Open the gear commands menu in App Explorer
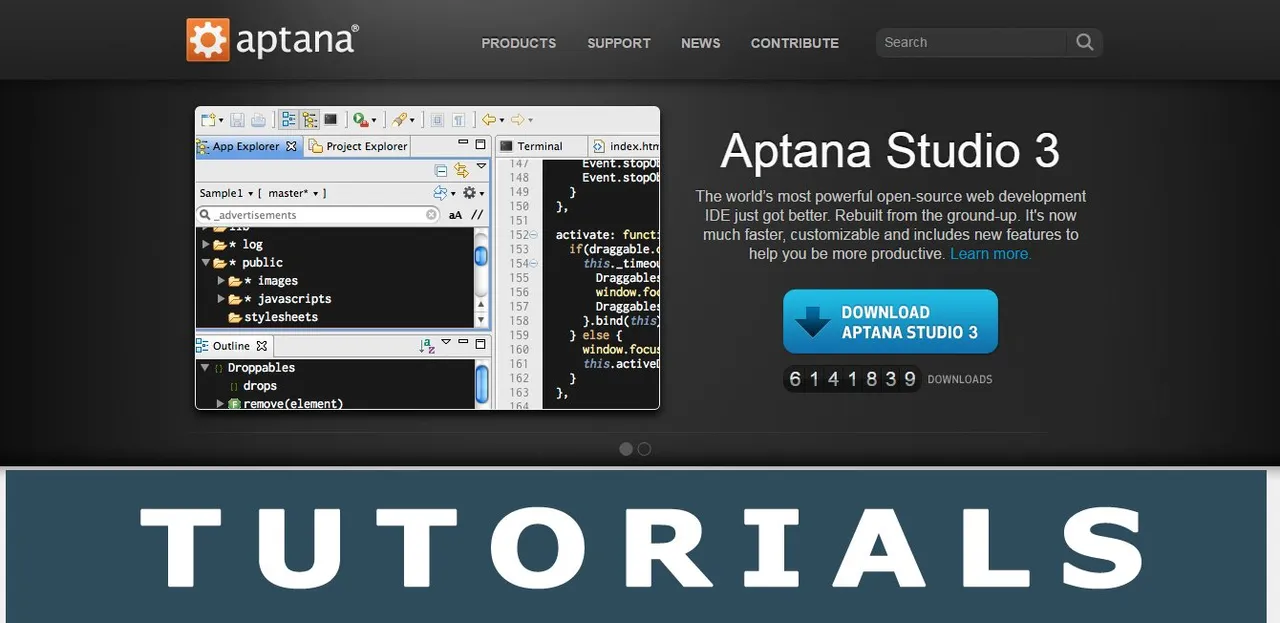This screenshot has width=1280, height=623. coord(472,193)
